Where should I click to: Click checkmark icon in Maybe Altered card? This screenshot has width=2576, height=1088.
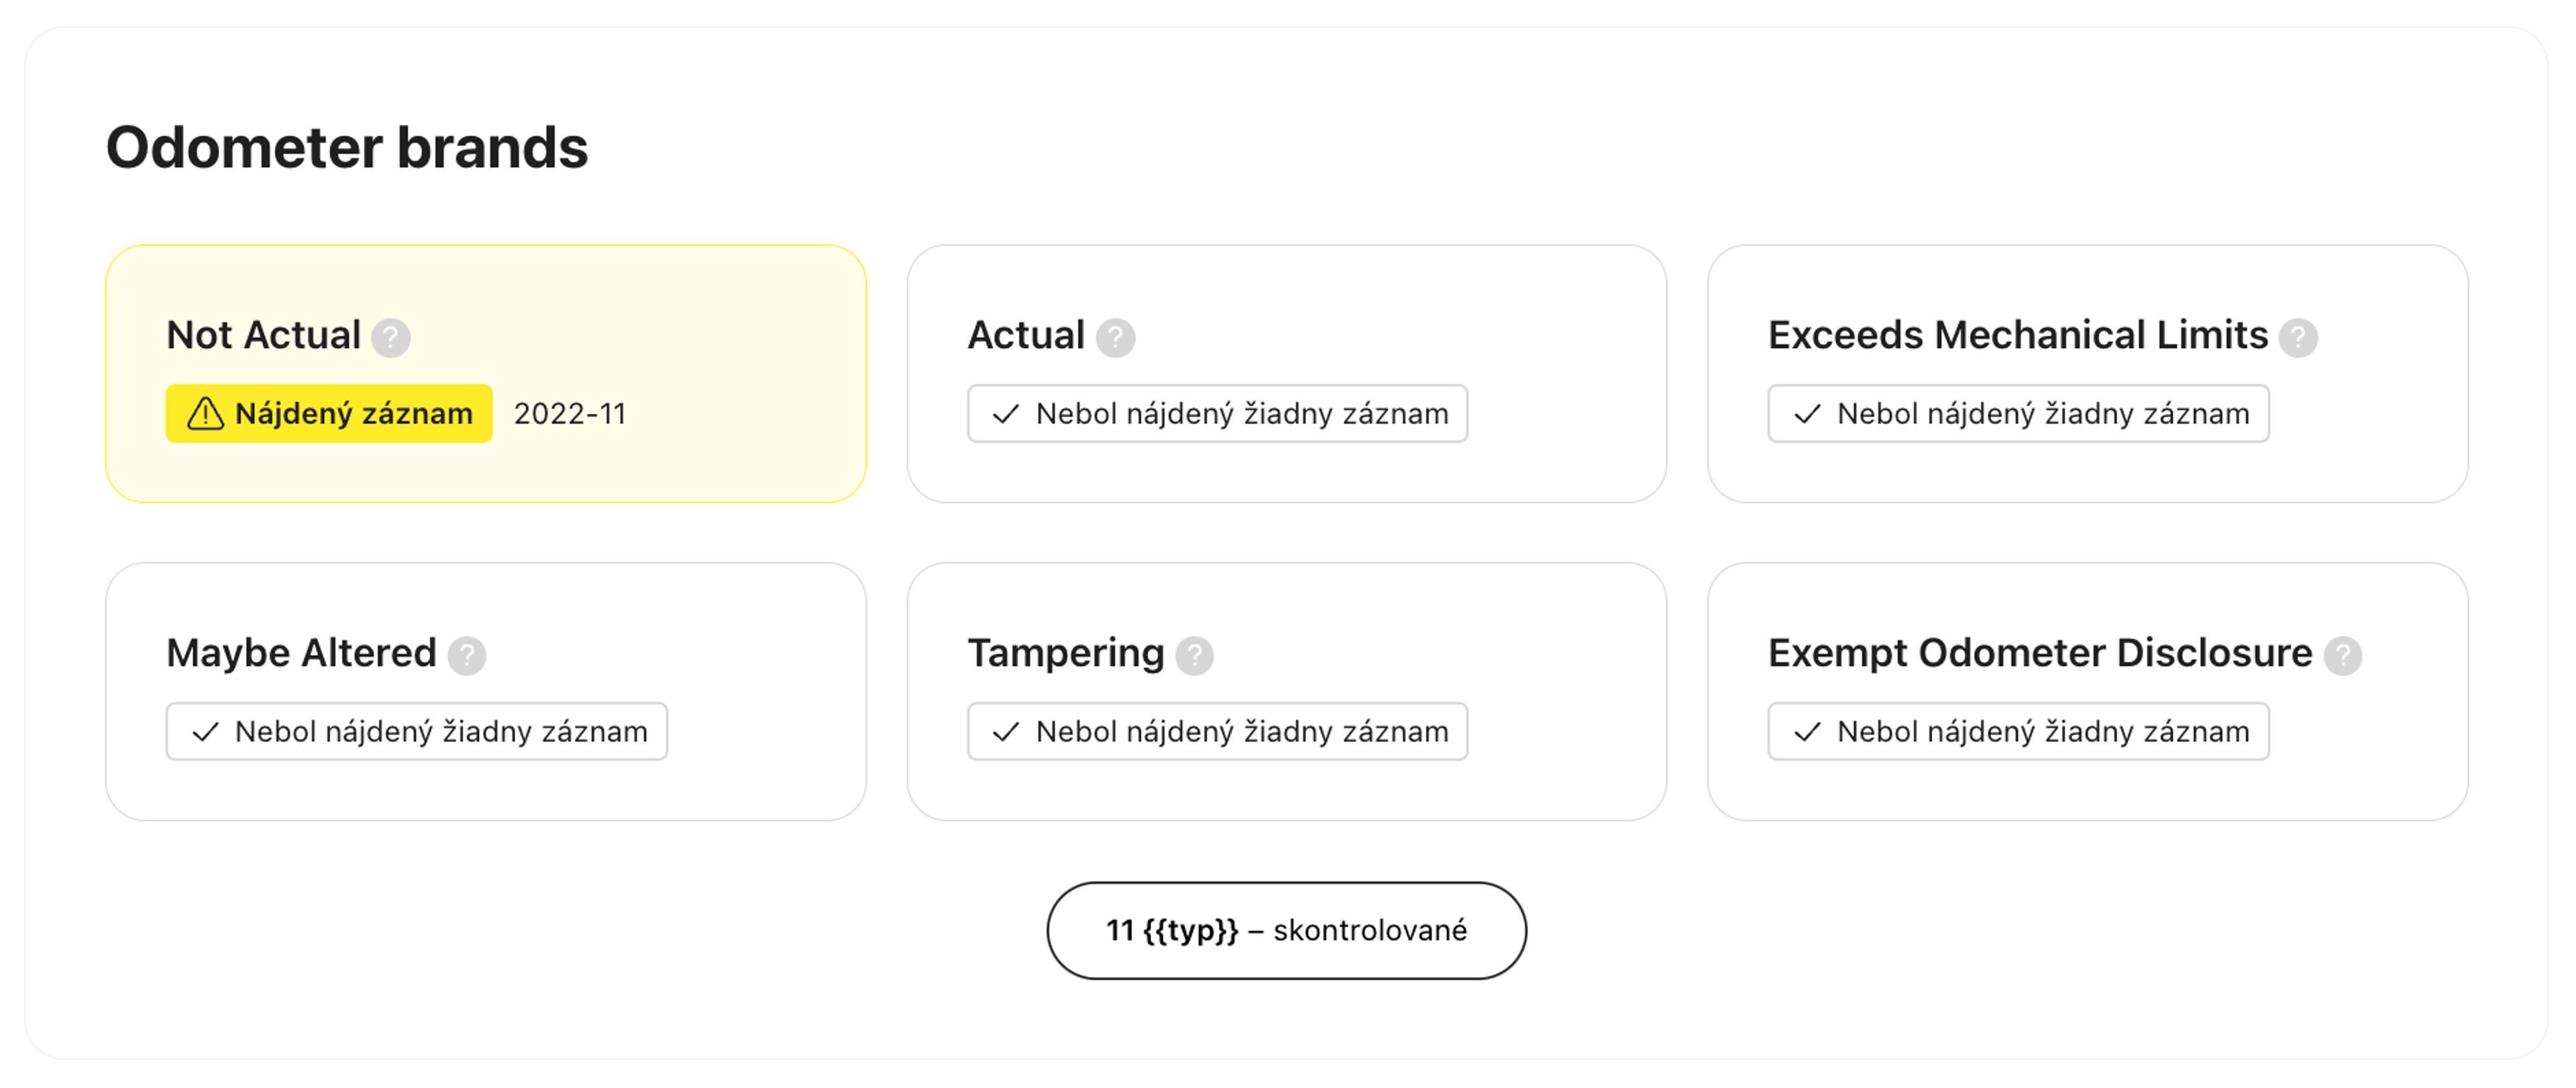coord(205,732)
